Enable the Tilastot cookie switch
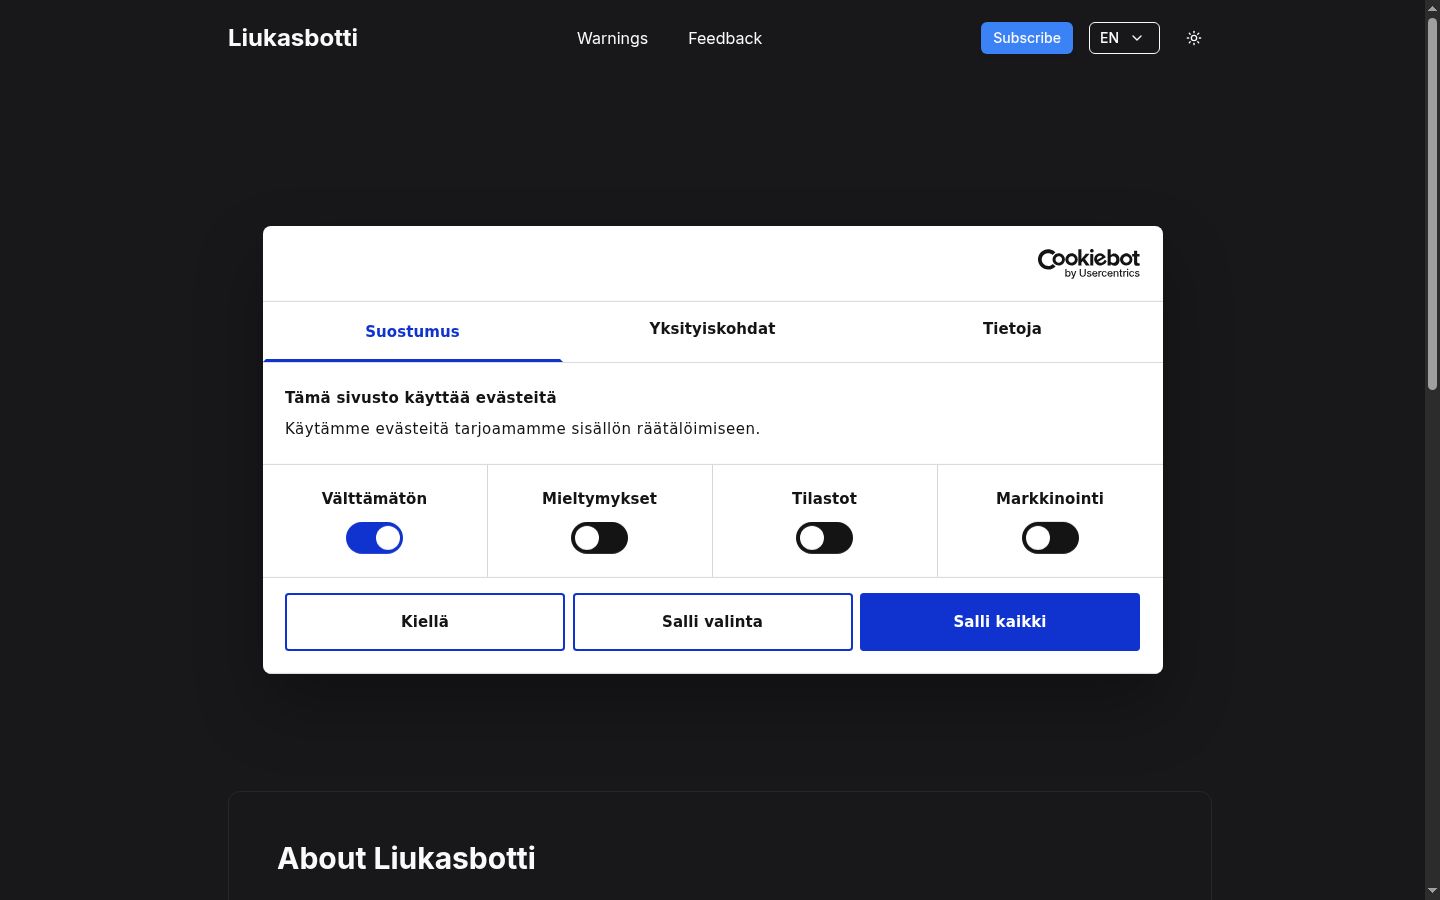Image resolution: width=1440 pixels, height=900 pixels. (824, 538)
